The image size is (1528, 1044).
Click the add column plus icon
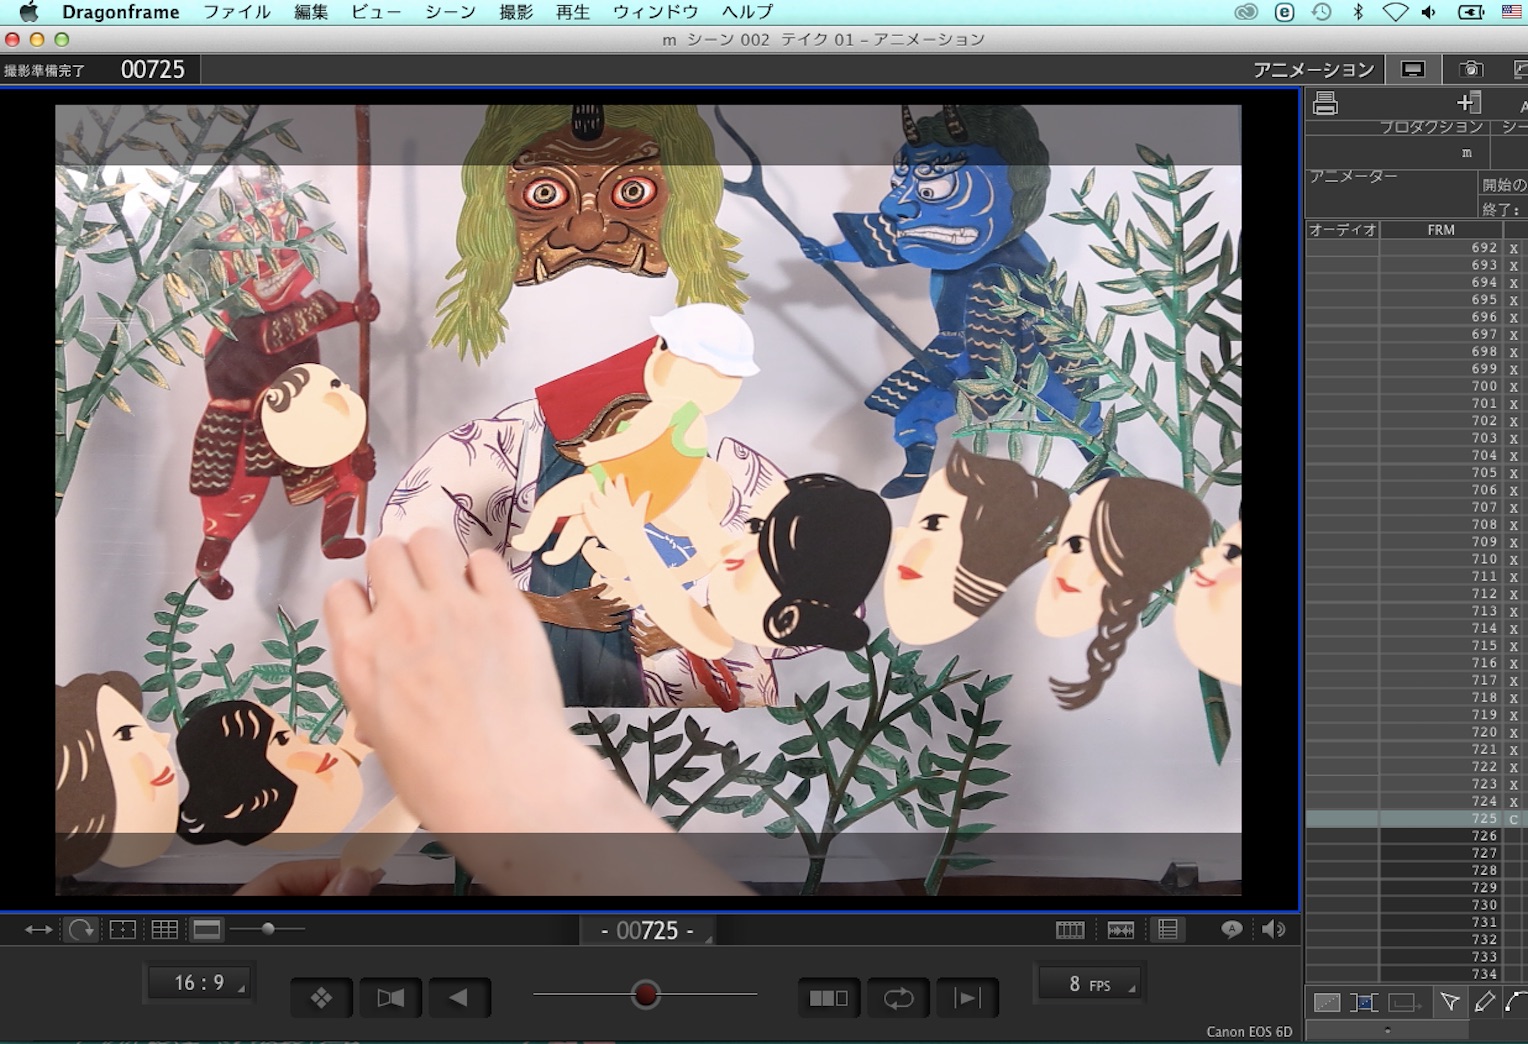pos(1468,102)
